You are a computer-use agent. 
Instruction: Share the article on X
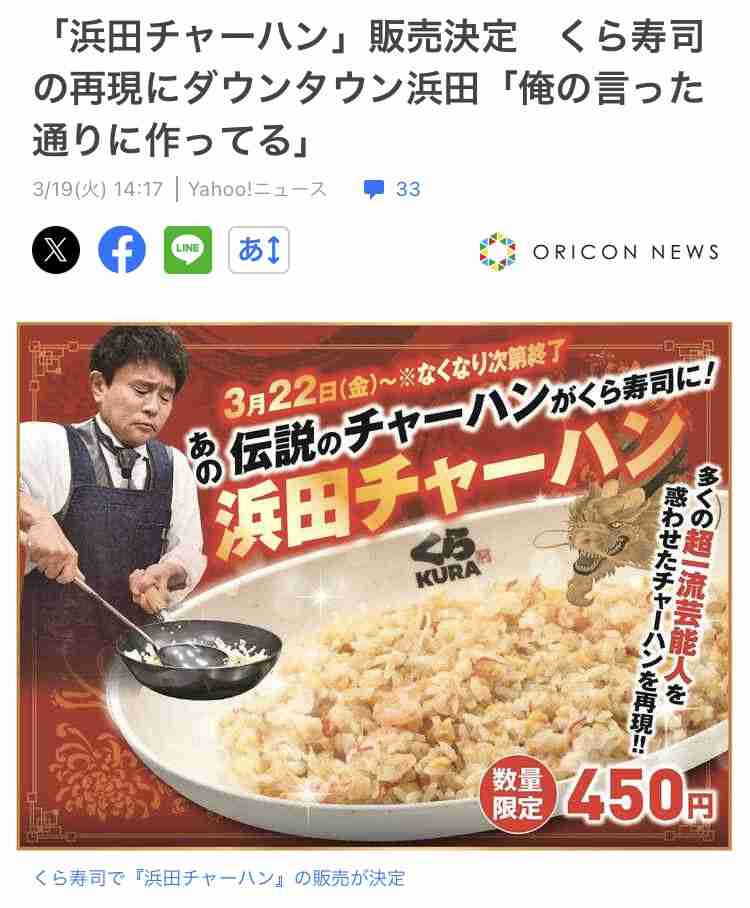tap(56, 250)
